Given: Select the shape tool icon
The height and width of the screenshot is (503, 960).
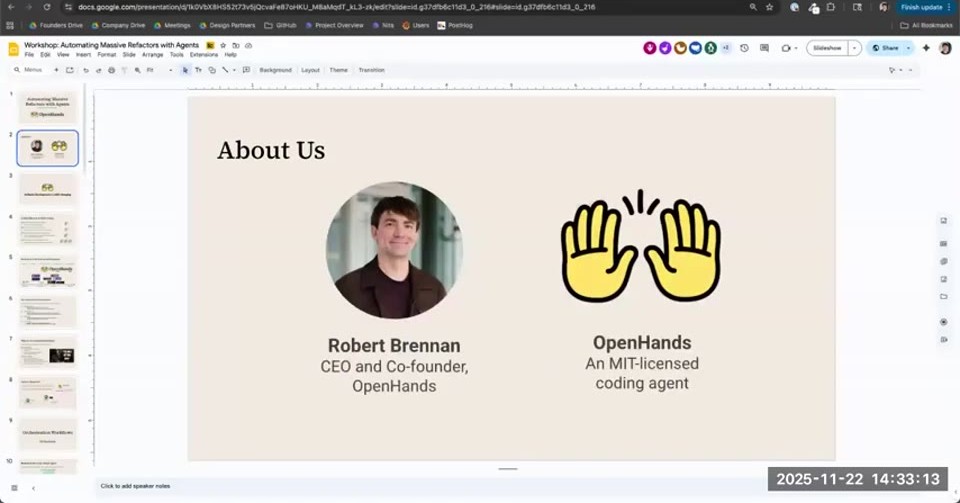Looking at the screenshot, I should pos(212,70).
